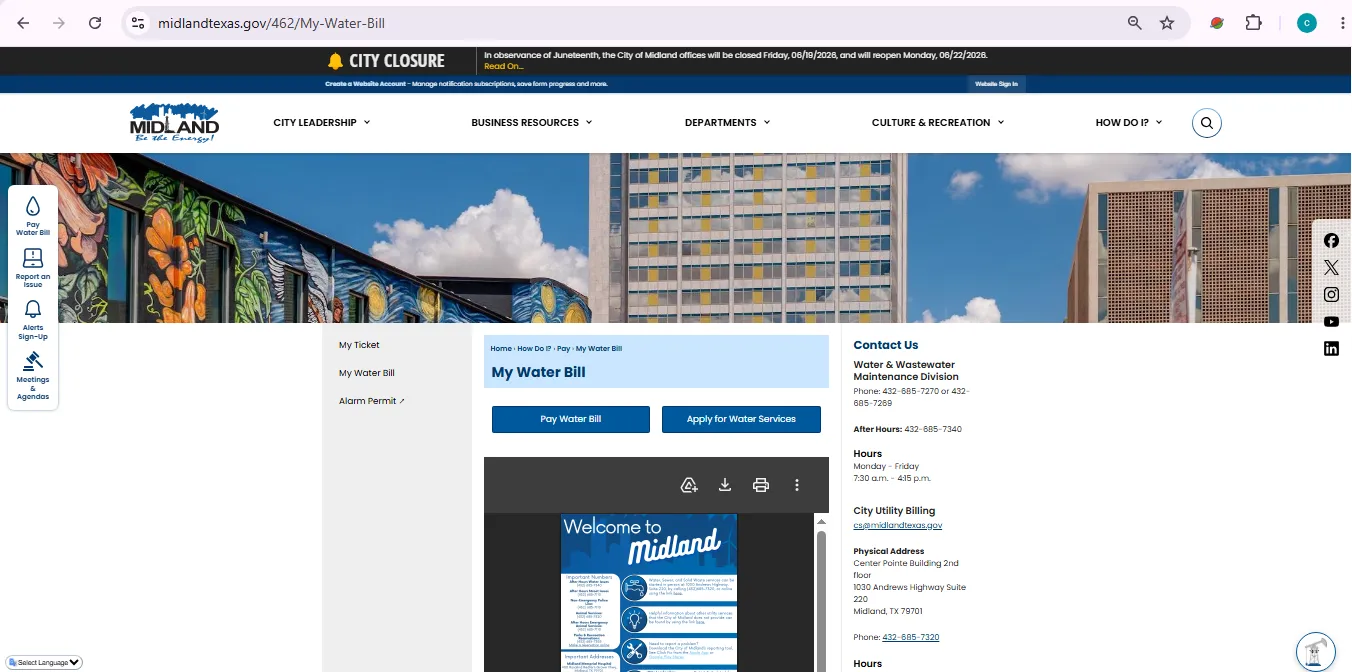Image resolution: width=1352 pixels, height=672 pixels.
Task: Click the browser address bar URL
Action: coord(271,23)
